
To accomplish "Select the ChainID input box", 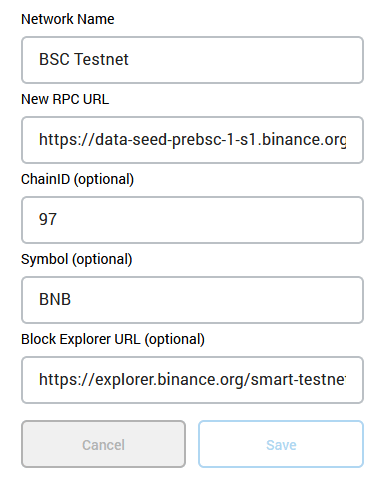I will point(192,220).
